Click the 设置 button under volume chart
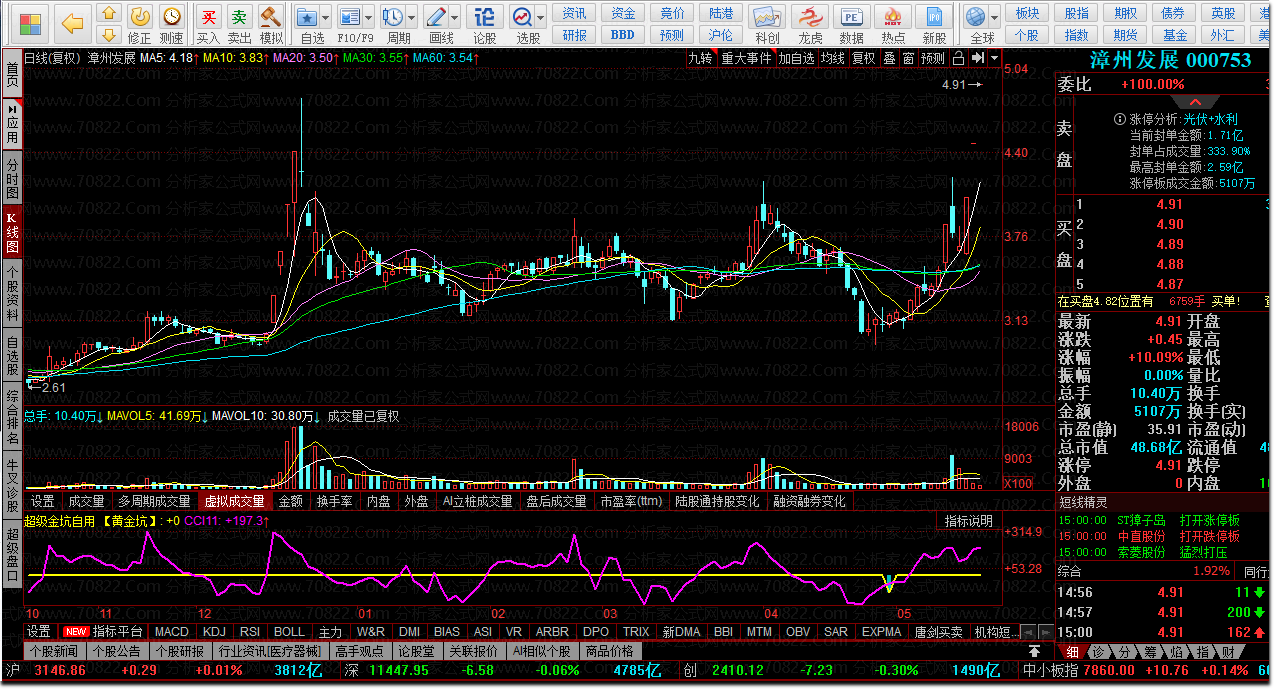 (x=42, y=501)
